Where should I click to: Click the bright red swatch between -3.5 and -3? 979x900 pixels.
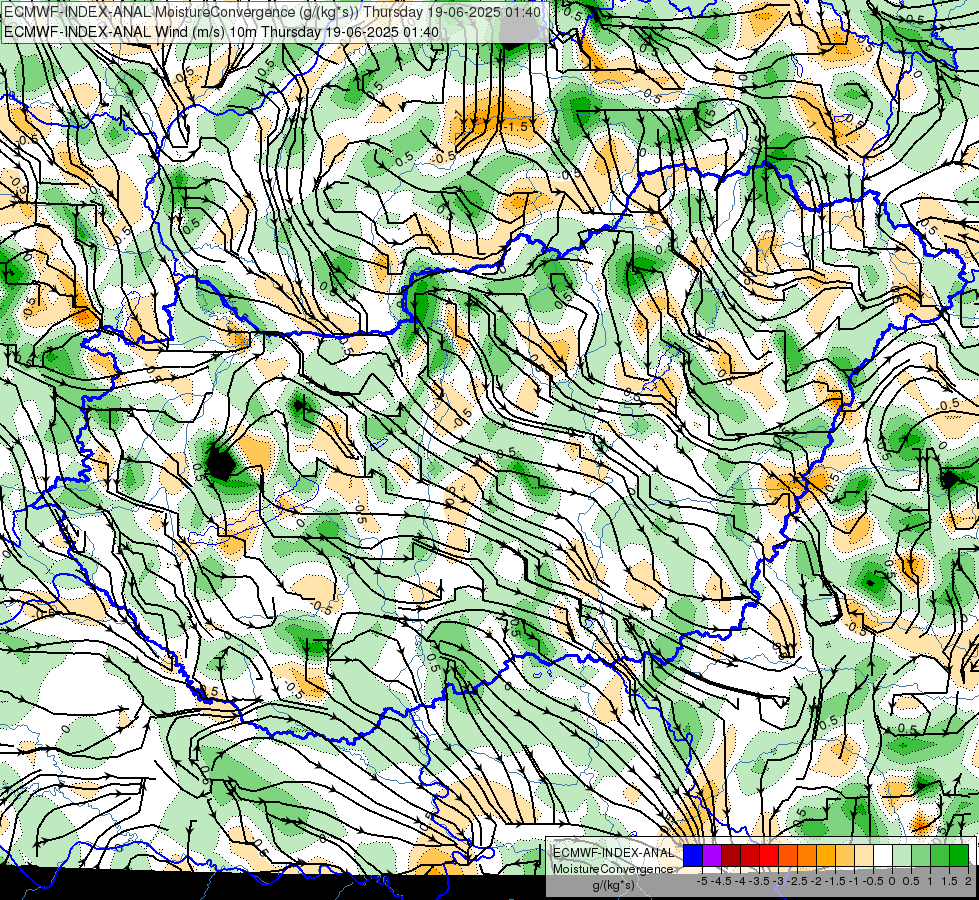click(x=769, y=855)
